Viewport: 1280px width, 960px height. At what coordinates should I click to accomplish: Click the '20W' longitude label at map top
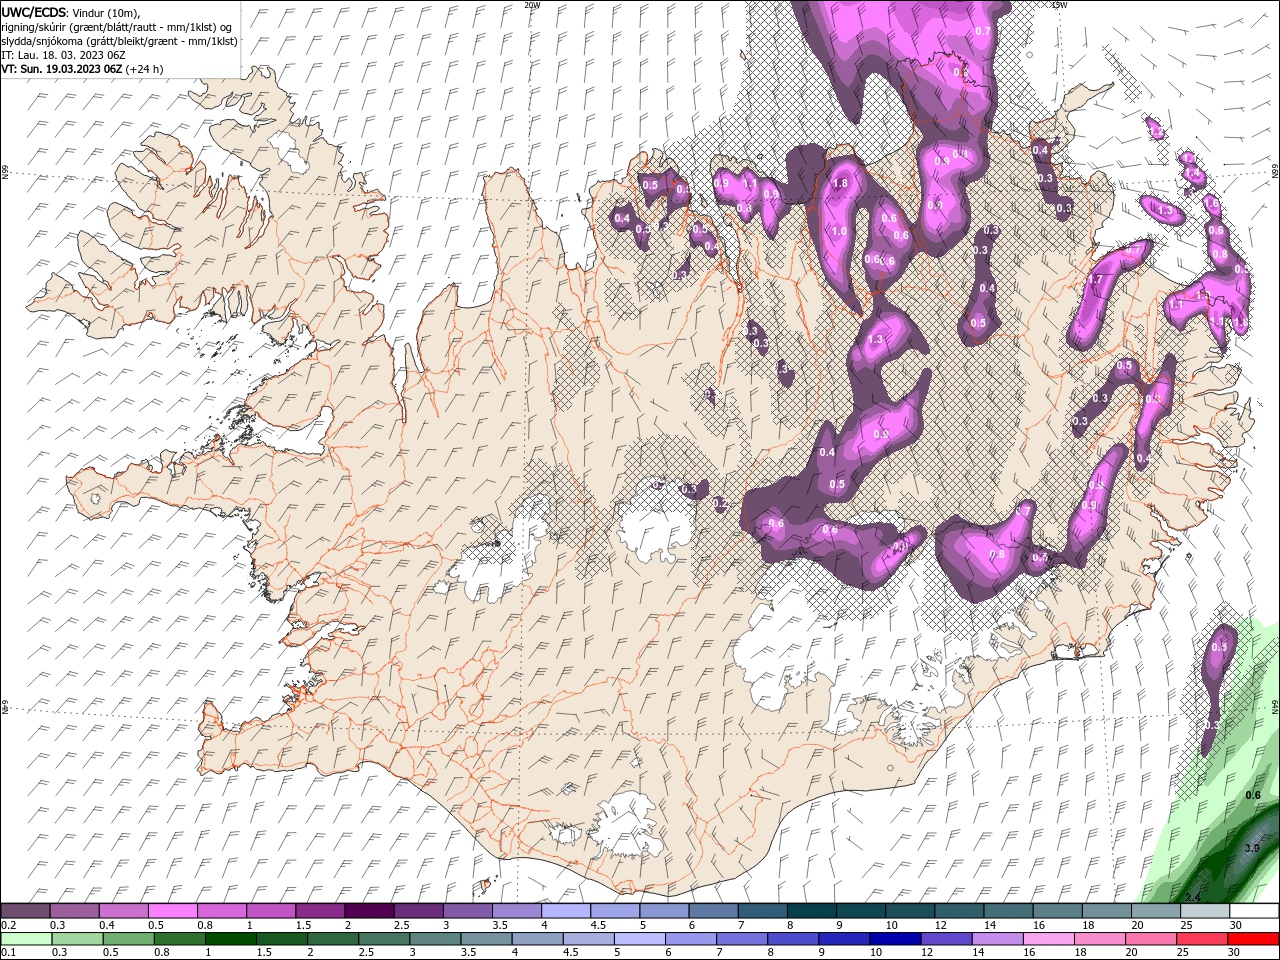(x=532, y=5)
